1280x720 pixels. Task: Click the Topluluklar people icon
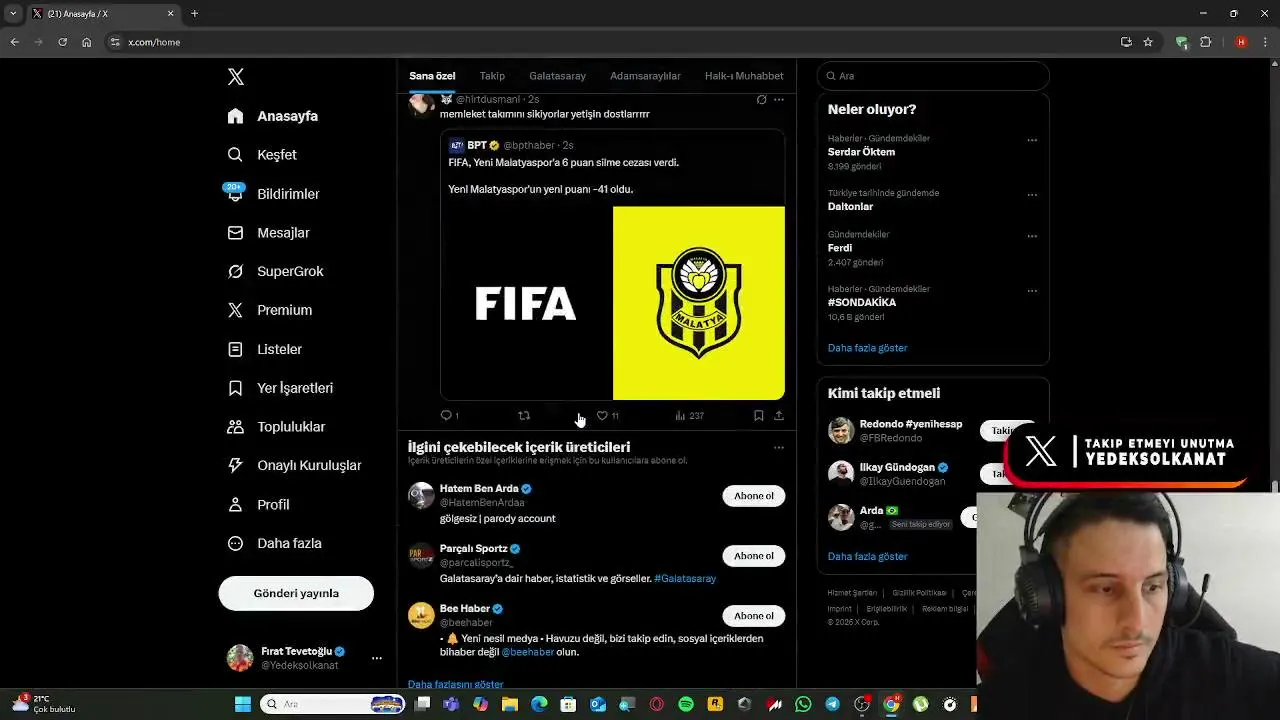(235, 427)
